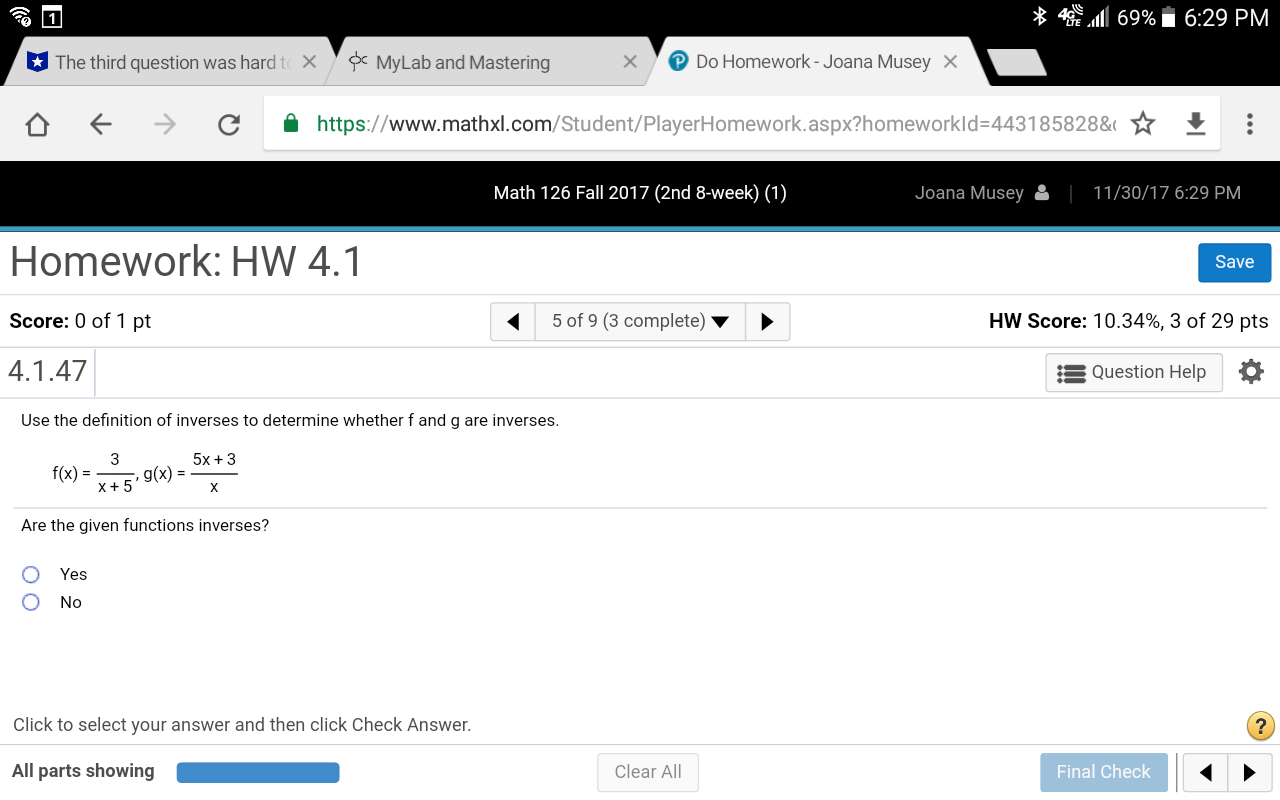Select the Yes radio button
1280x800 pixels.
tap(31, 574)
